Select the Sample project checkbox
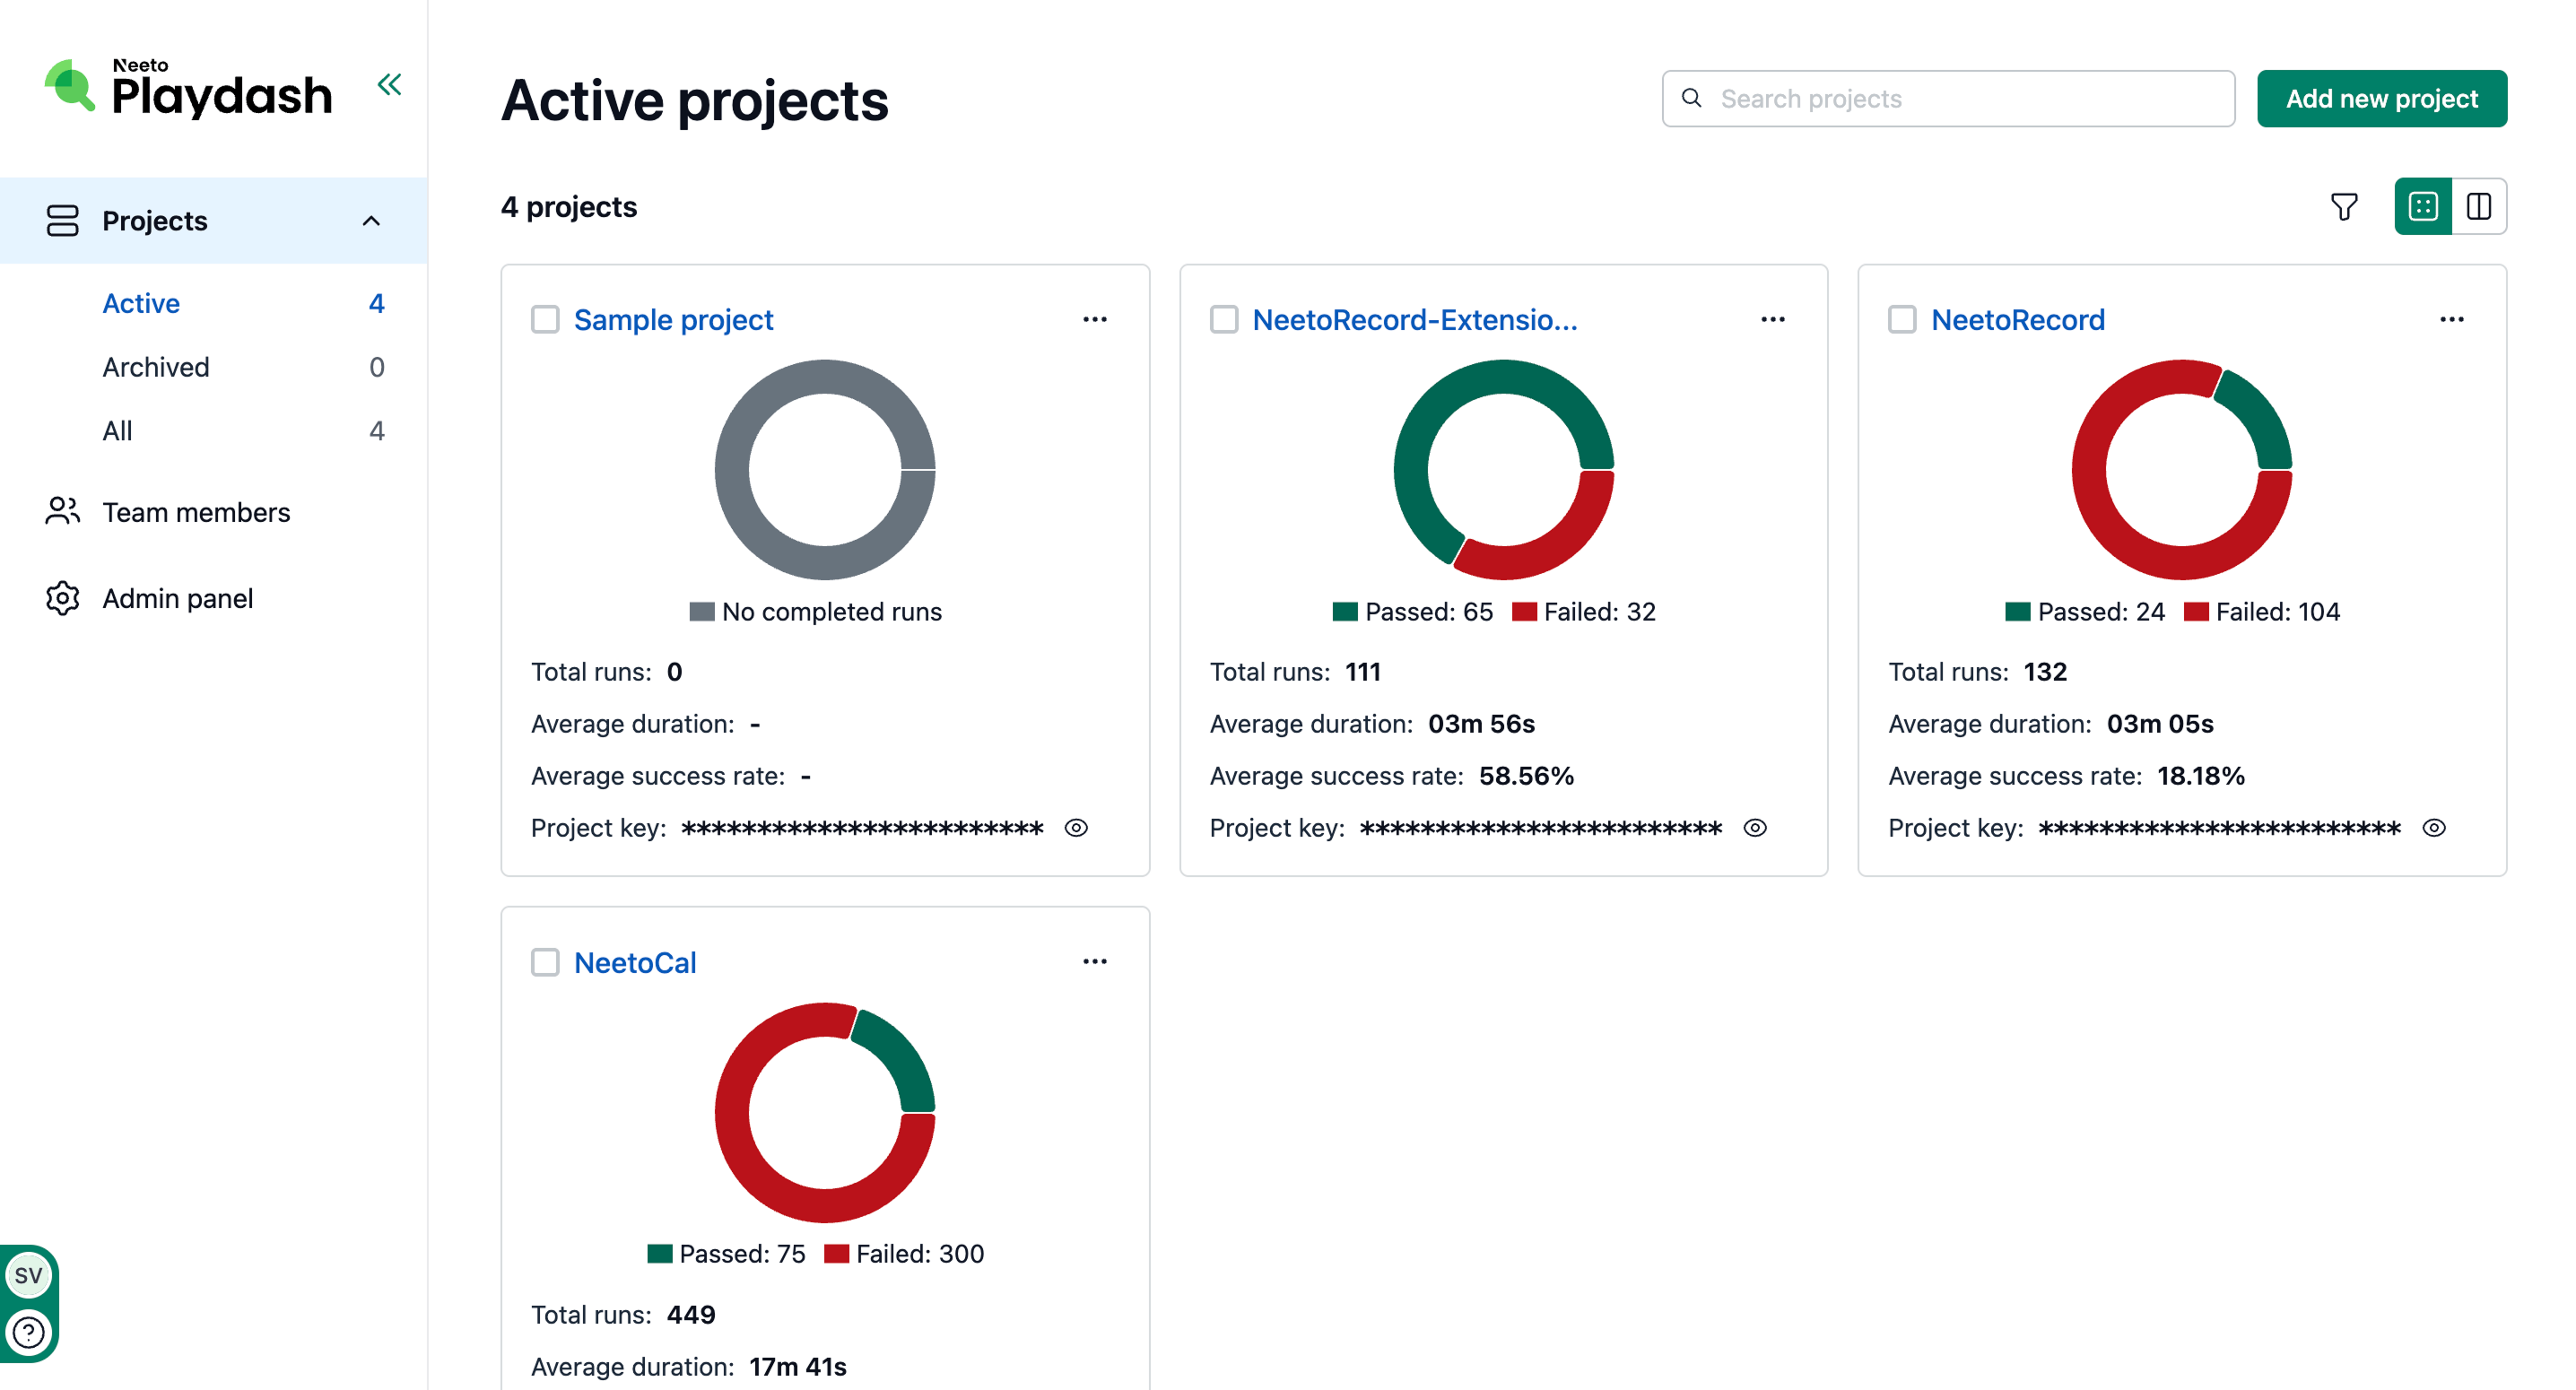Viewport: 2576px width, 1390px height. tap(545, 320)
